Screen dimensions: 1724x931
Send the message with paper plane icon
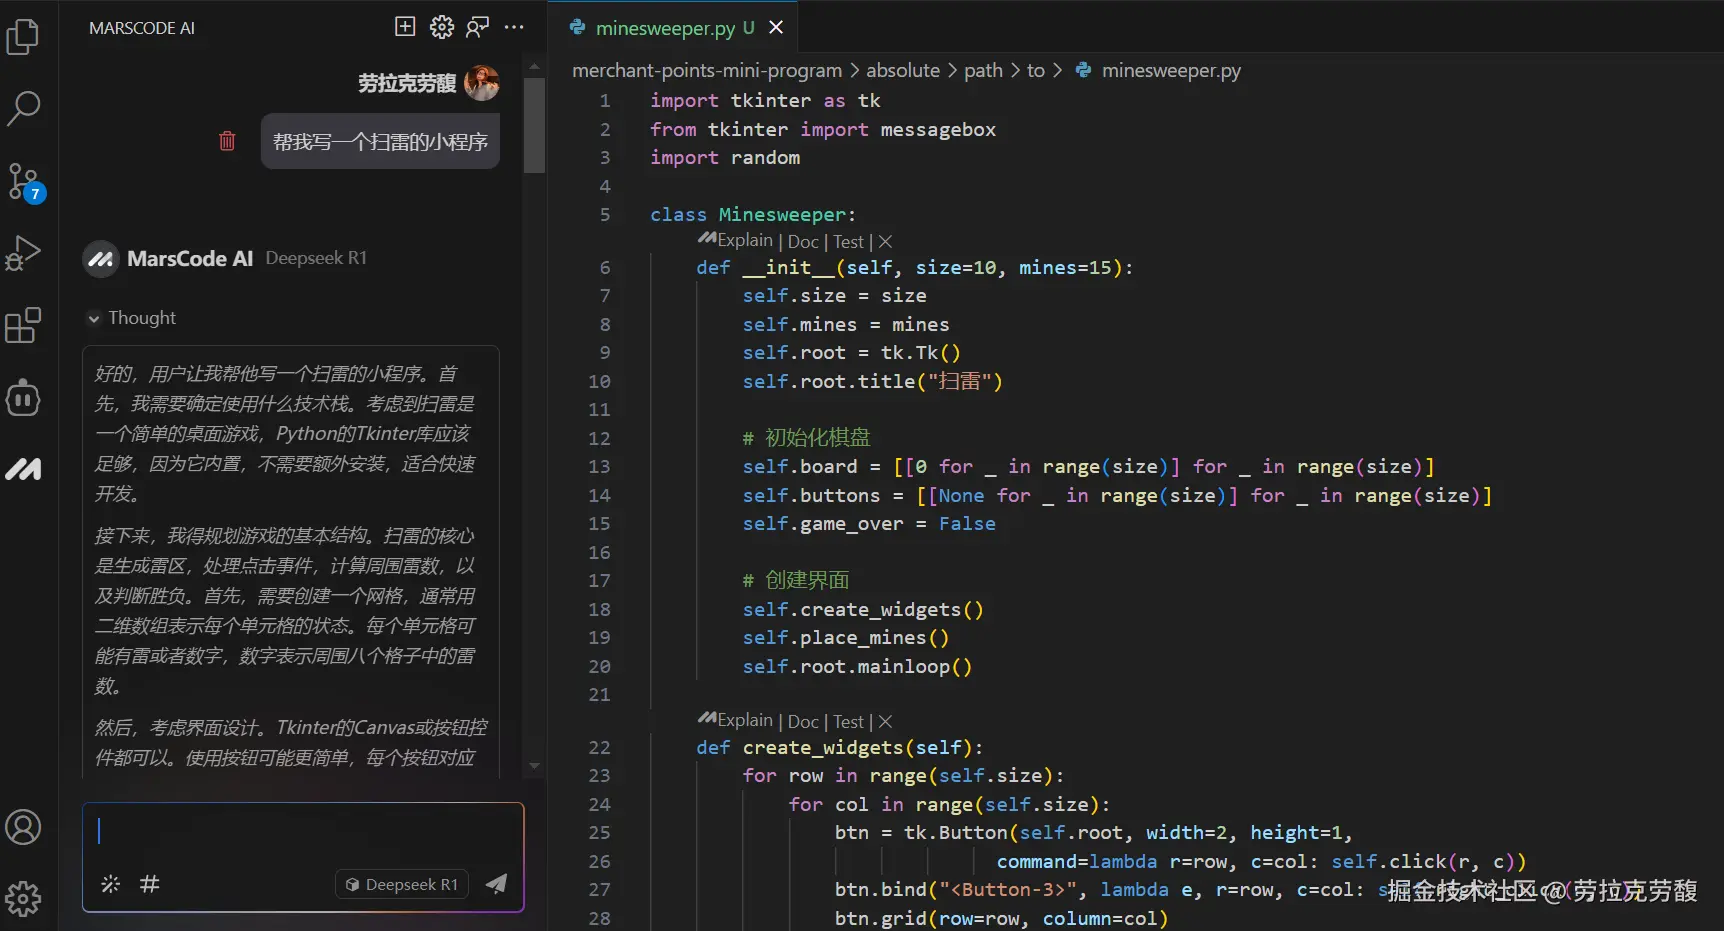coord(496,883)
